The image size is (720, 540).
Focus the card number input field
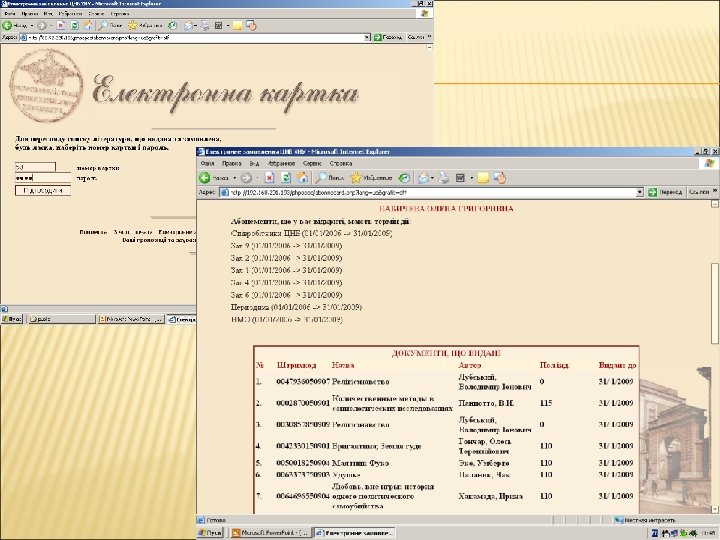pos(35,167)
